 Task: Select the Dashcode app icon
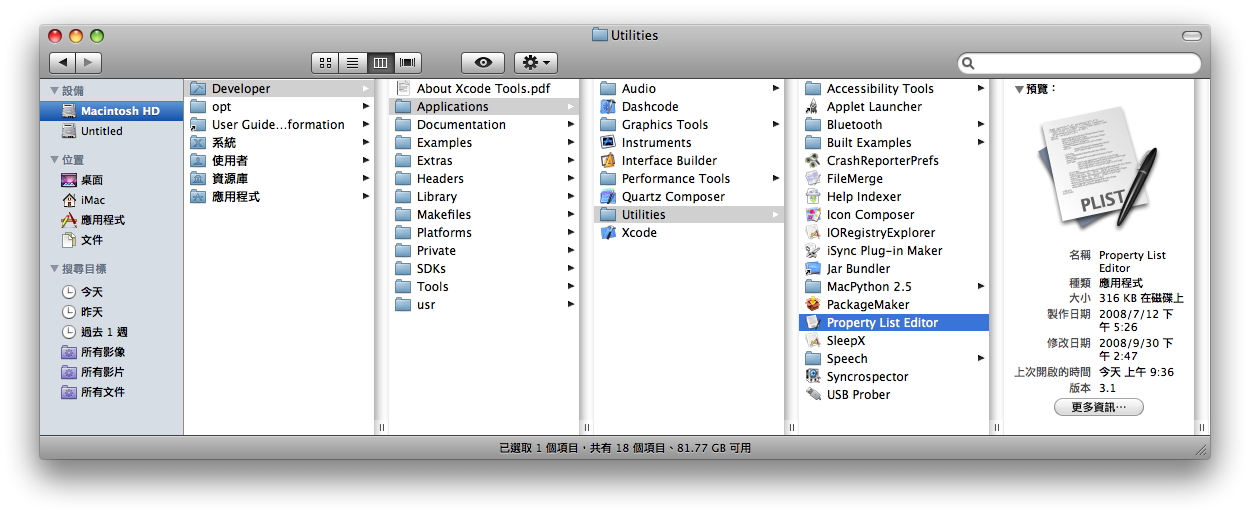click(607, 107)
